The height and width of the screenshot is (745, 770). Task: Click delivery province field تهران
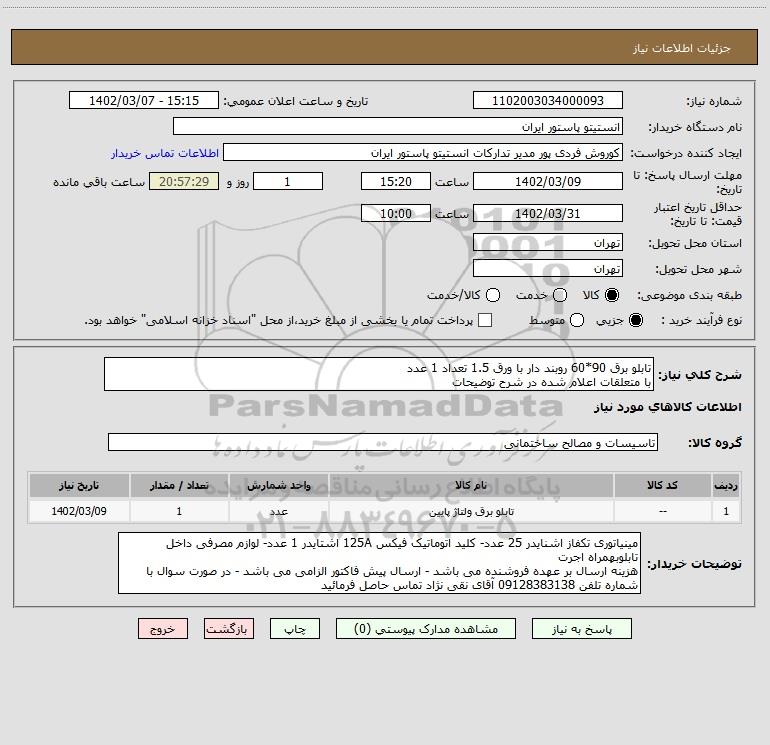coord(548,242)
